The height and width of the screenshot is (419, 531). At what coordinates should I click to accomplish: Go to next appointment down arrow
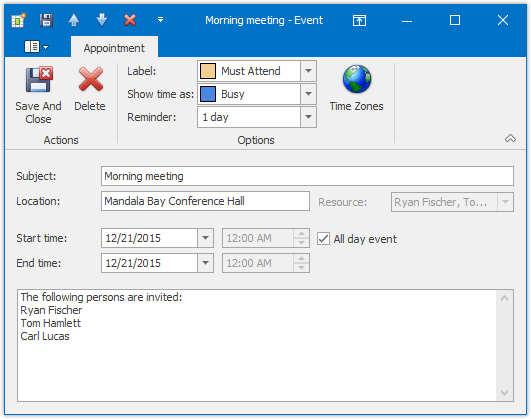[102, 20]
